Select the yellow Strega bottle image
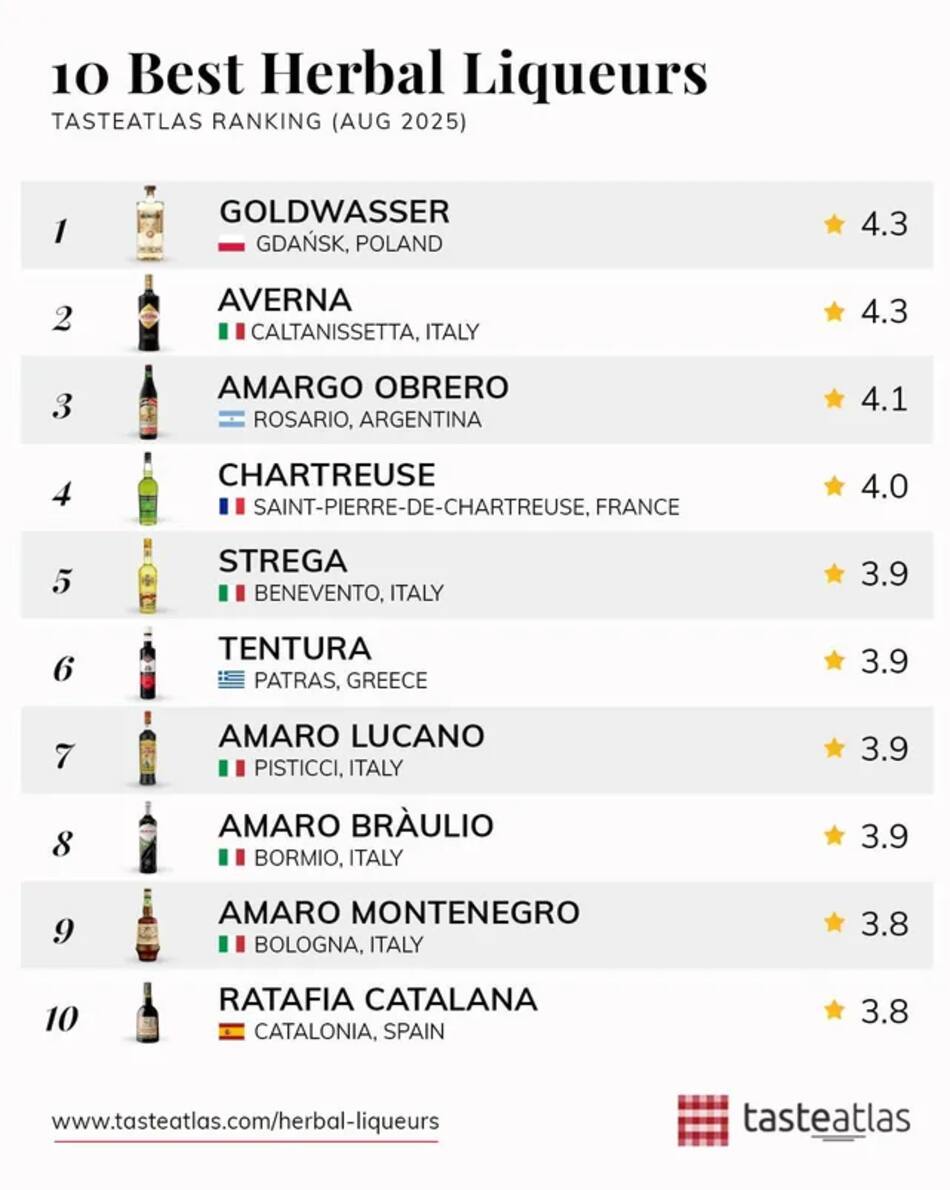Screen dimensions: 950x1190 tap(148, 575)
